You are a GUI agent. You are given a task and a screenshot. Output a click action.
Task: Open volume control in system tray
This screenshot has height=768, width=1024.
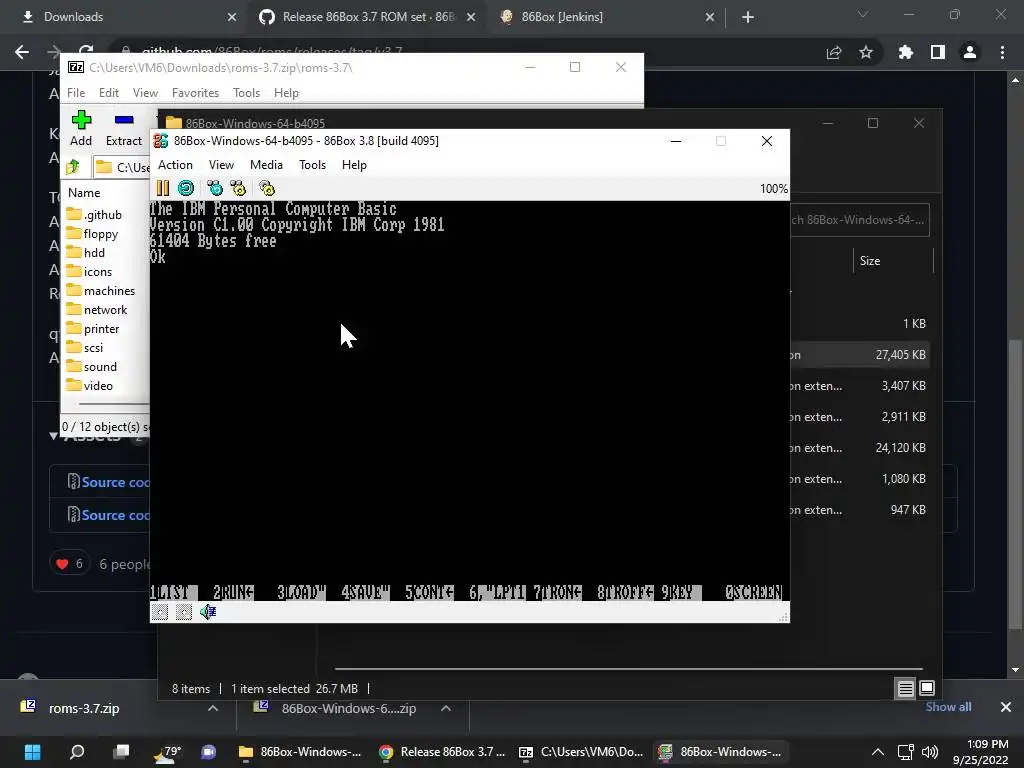click(x=930, y=752)
